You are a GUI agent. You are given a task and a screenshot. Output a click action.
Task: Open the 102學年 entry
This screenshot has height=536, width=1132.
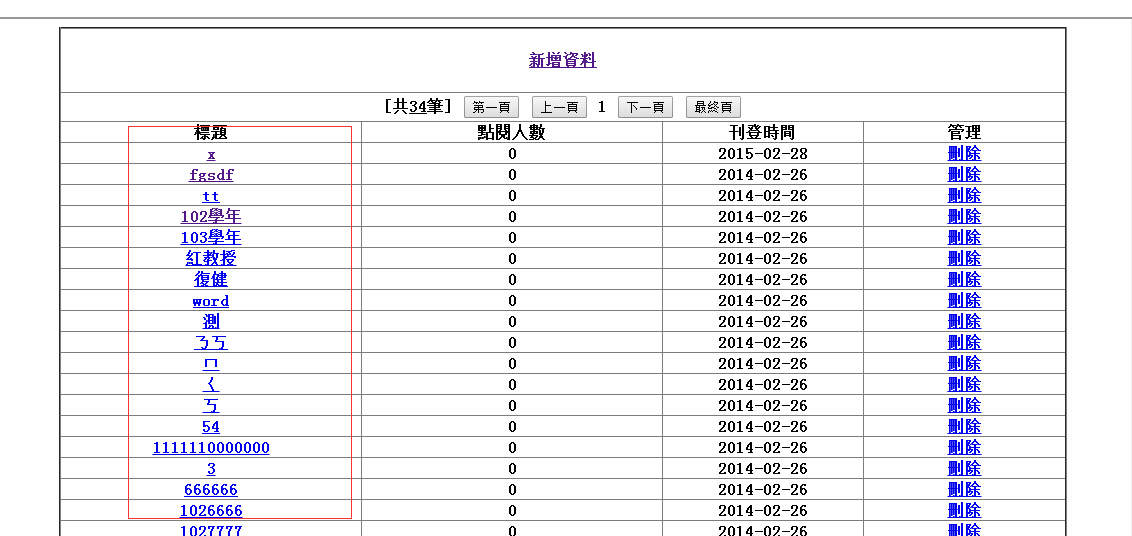coord(211,217)
